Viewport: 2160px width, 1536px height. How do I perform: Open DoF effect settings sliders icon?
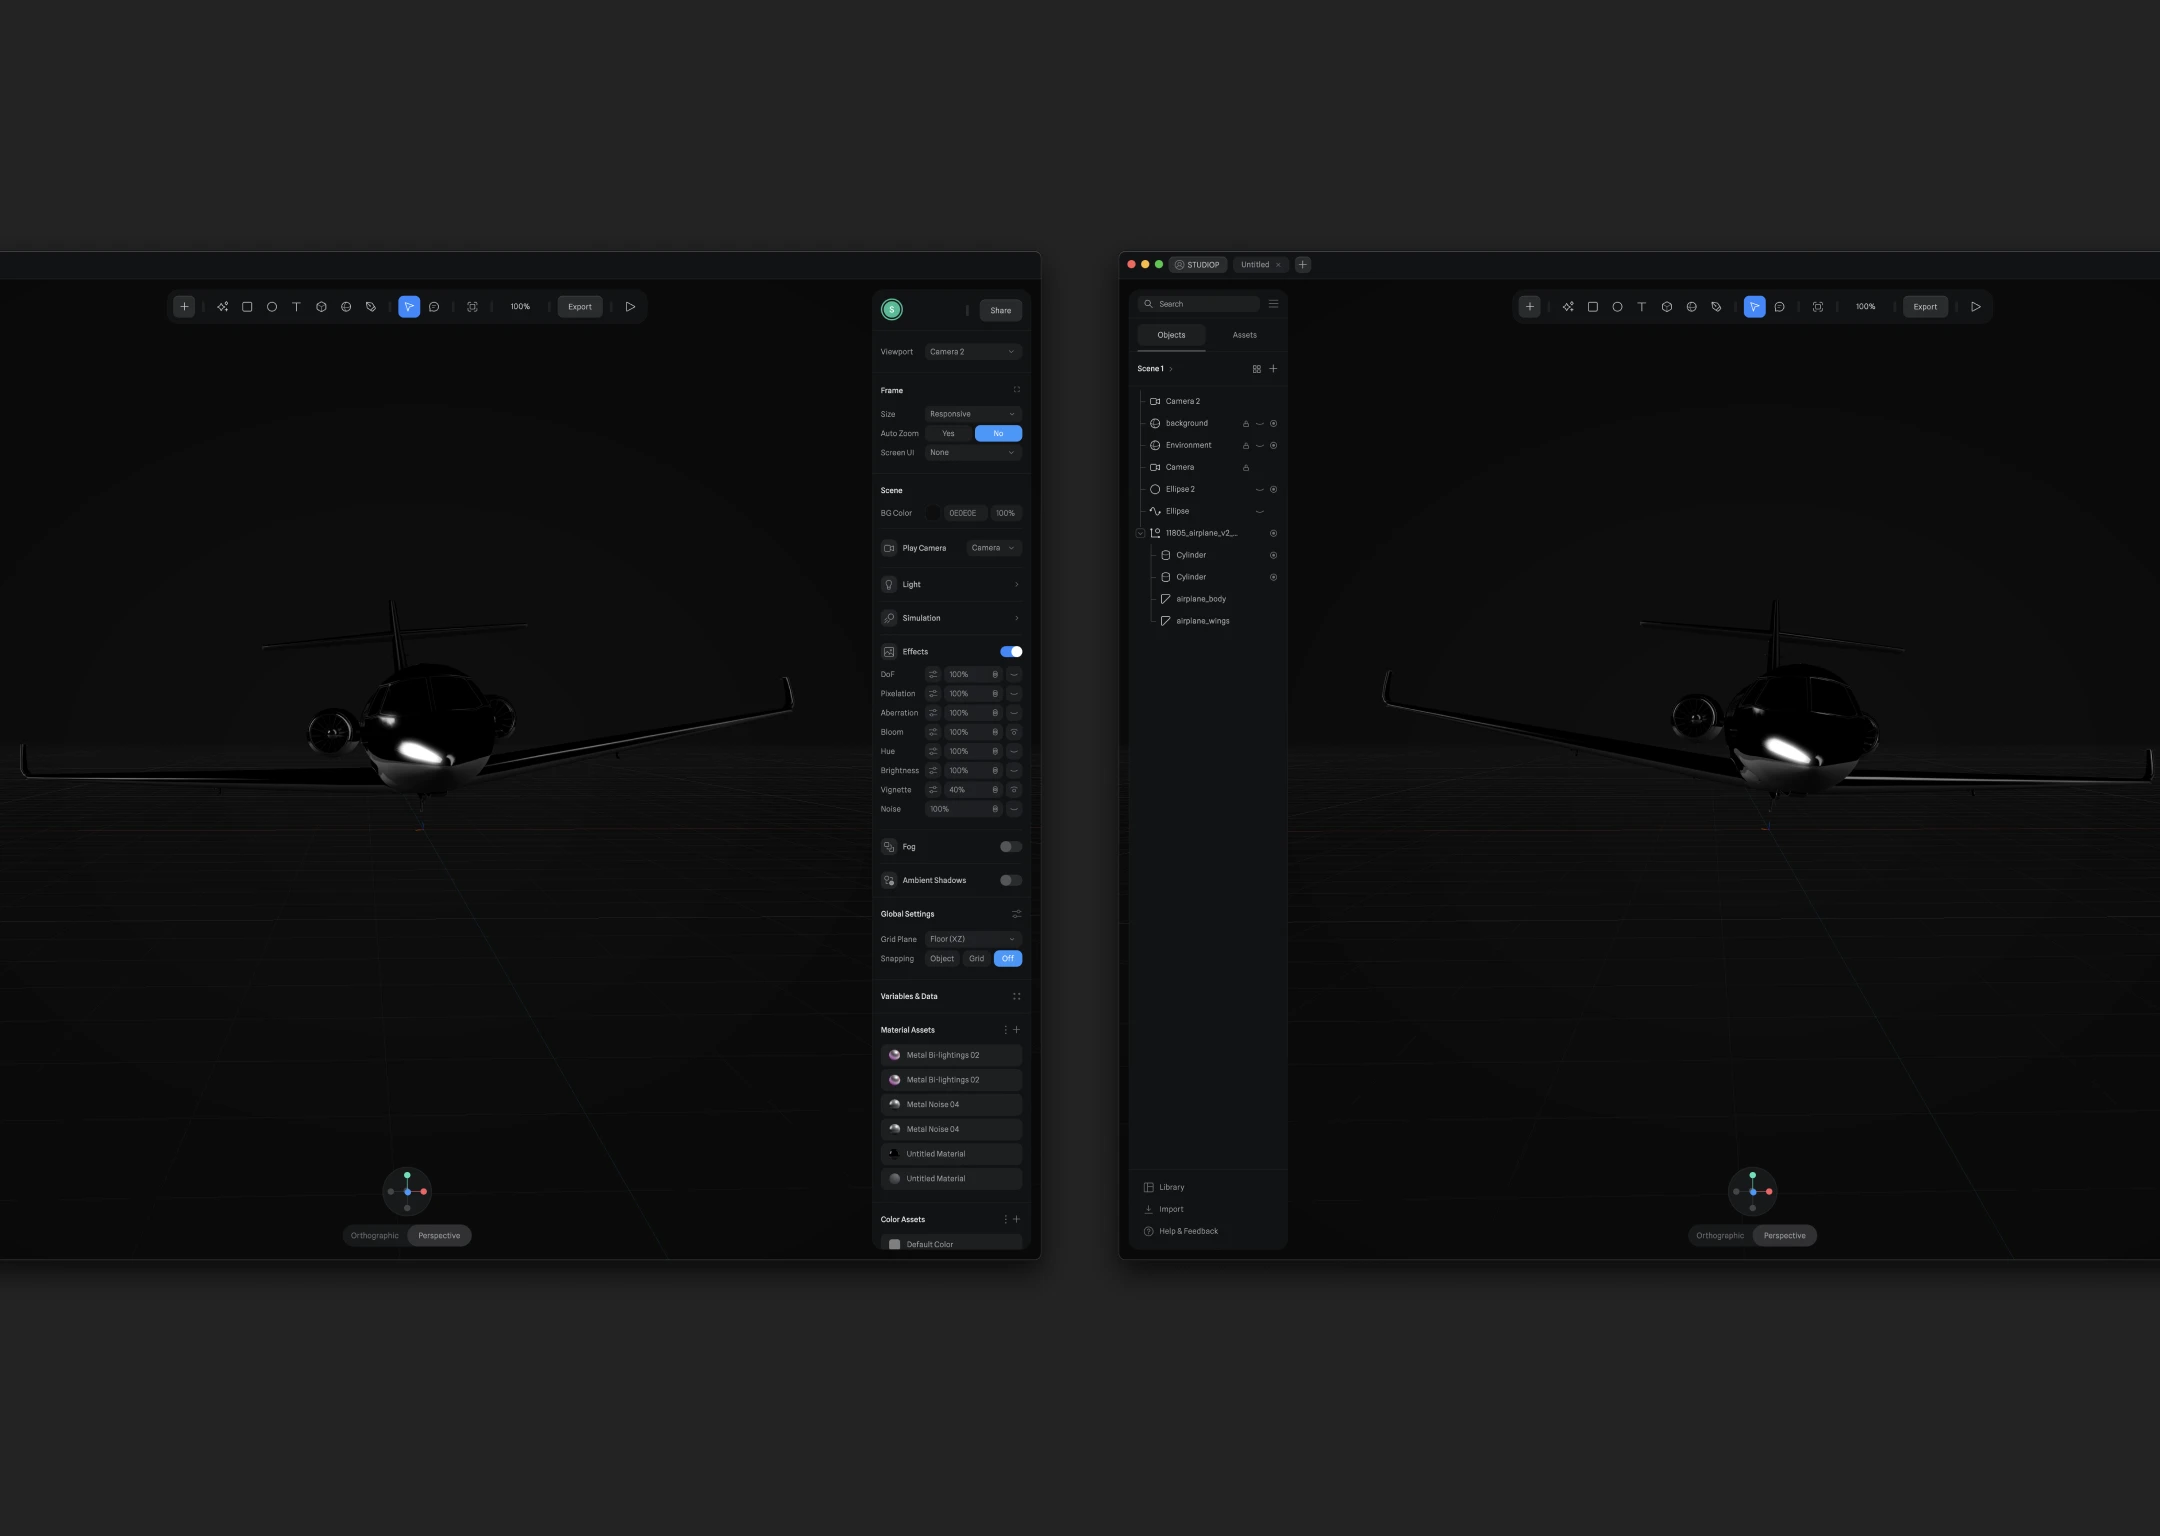(x=933, y=675)
